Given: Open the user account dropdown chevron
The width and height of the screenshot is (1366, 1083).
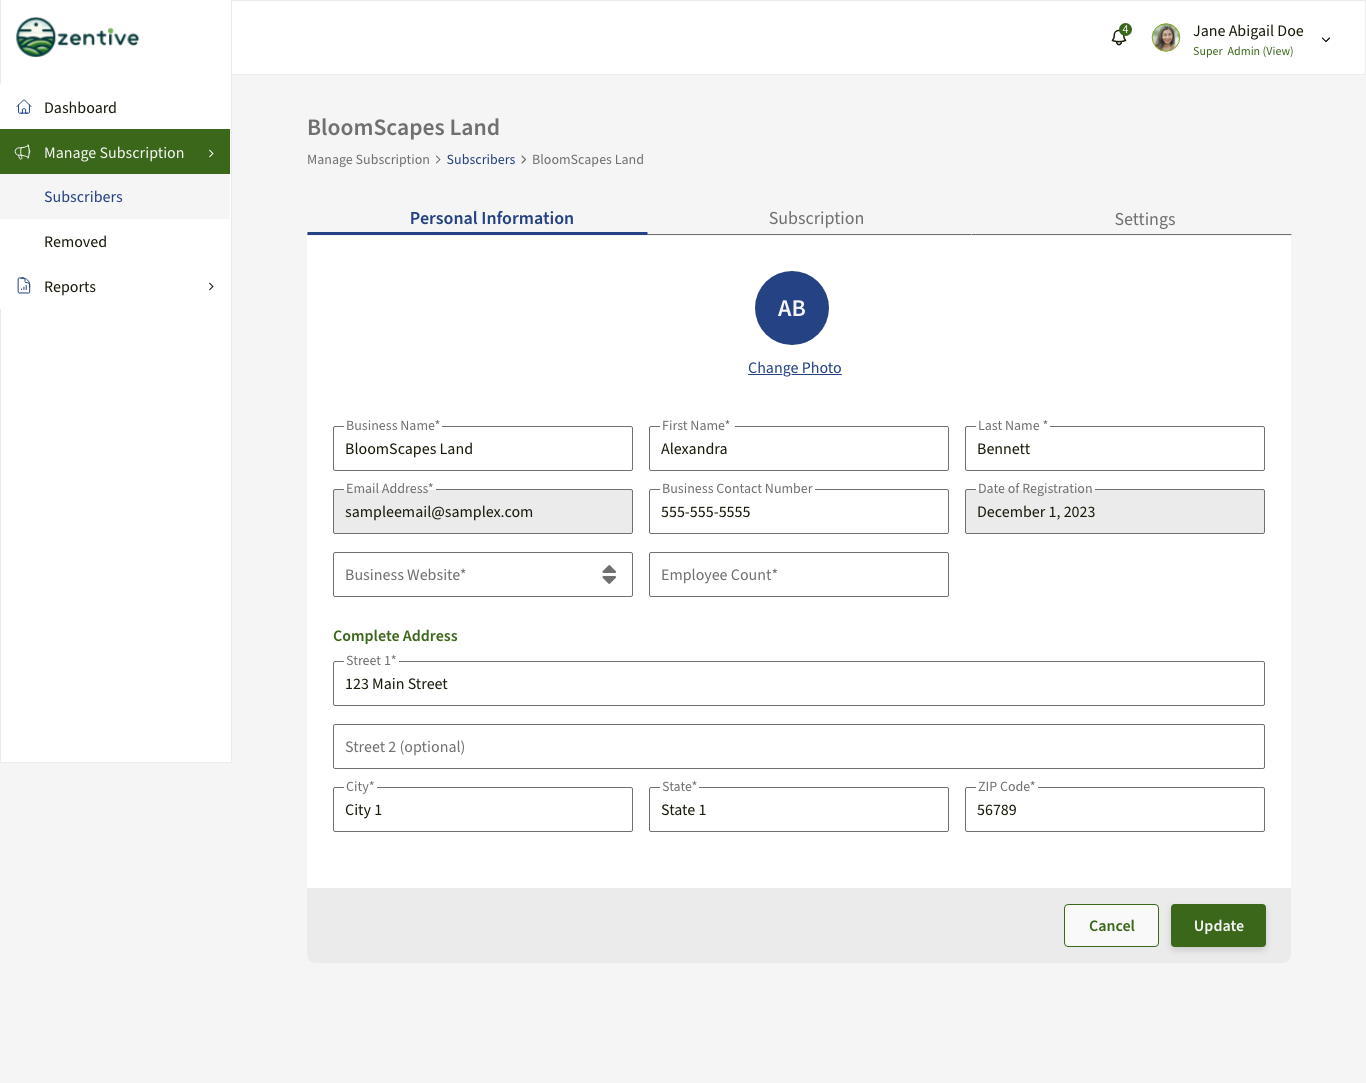Looking at the screenshot, I should pyautogui.click(x=1326, y=40).
